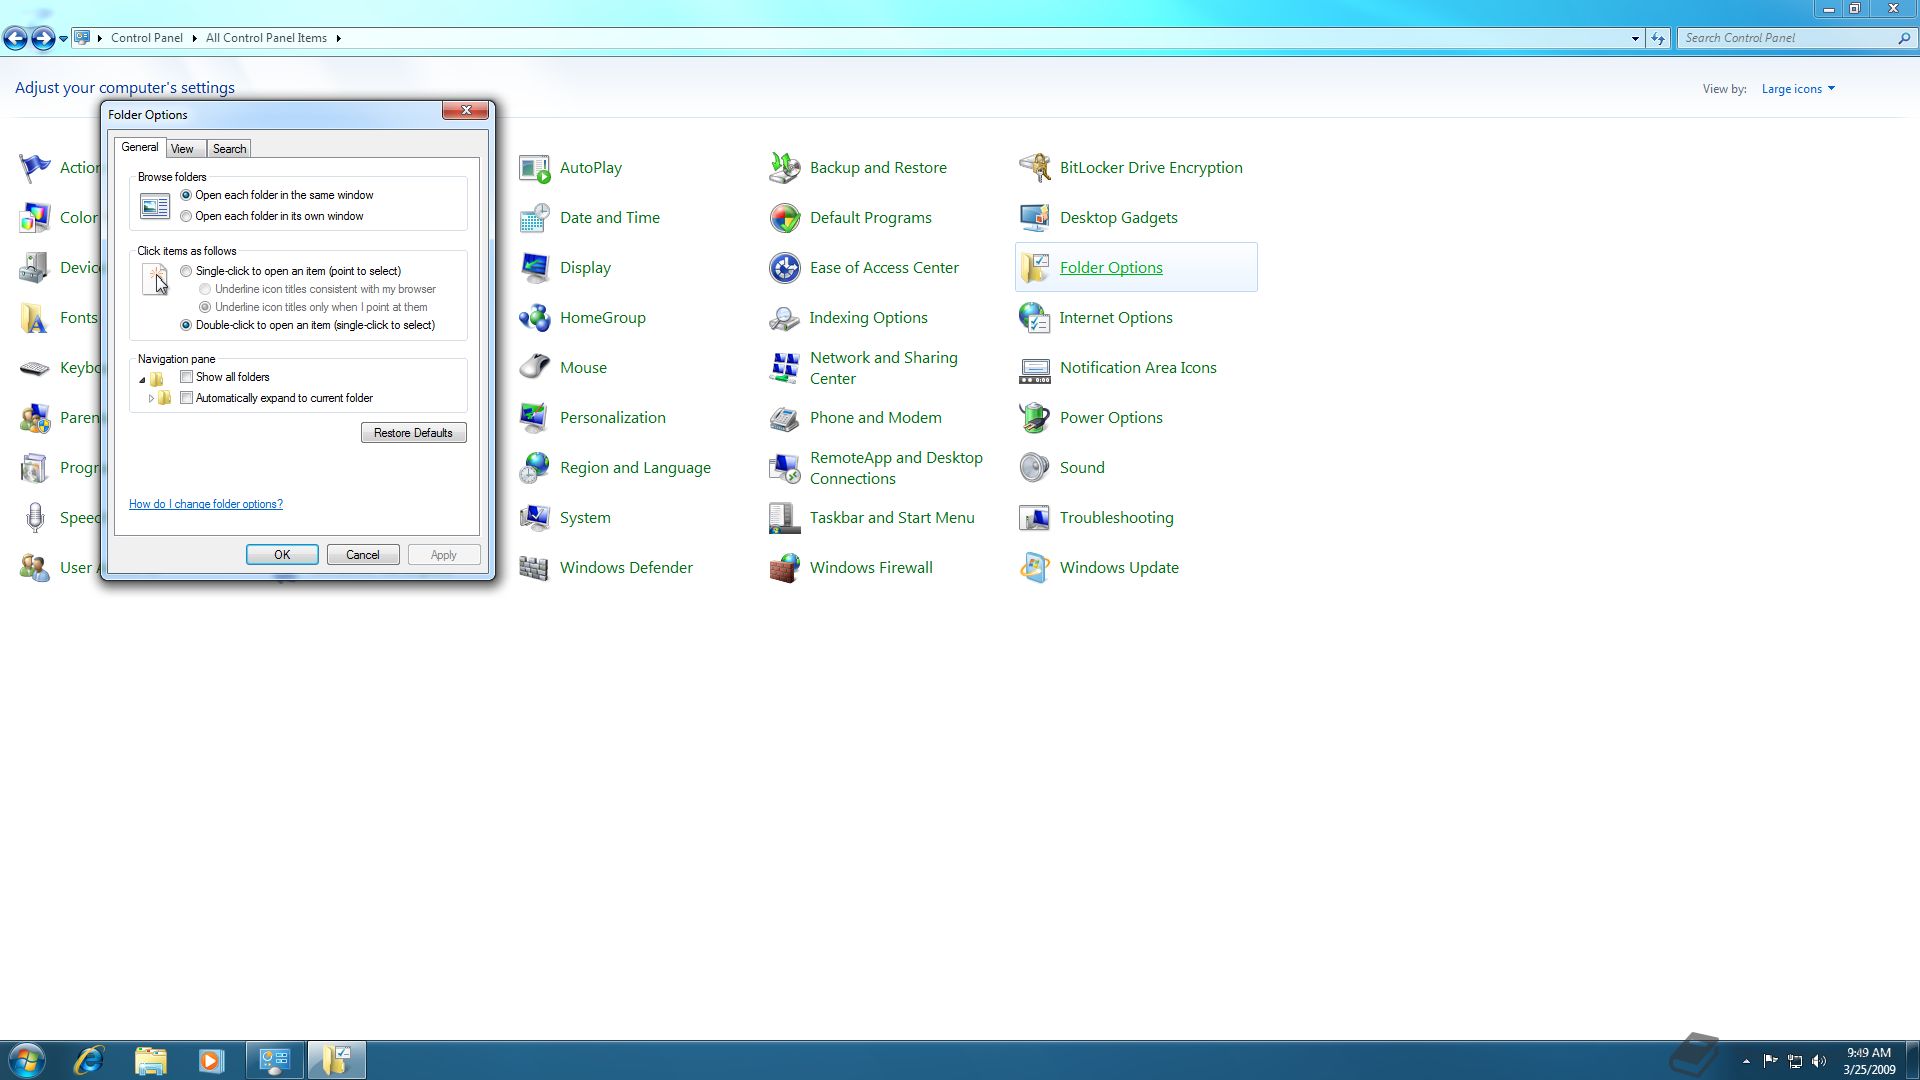
Task: Select open each folder in same window
Action: (186, 195)
